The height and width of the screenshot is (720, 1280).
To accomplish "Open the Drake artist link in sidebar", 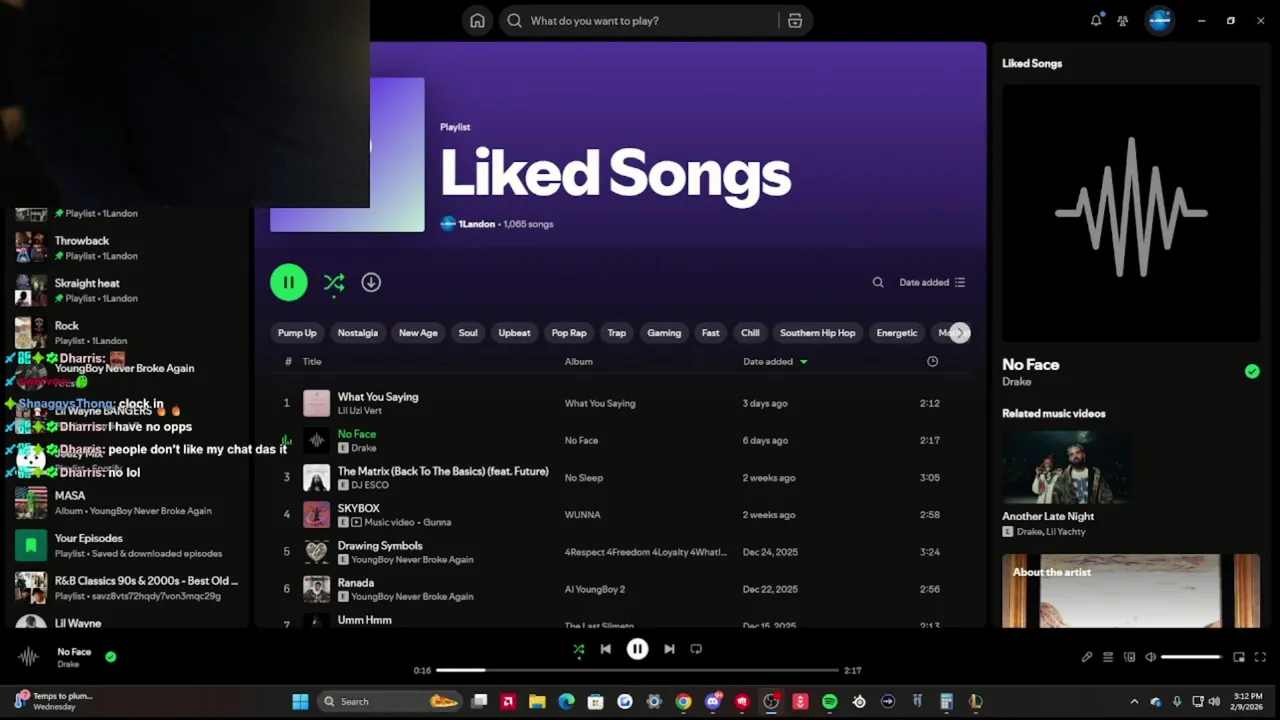I will coord(1016,382).
